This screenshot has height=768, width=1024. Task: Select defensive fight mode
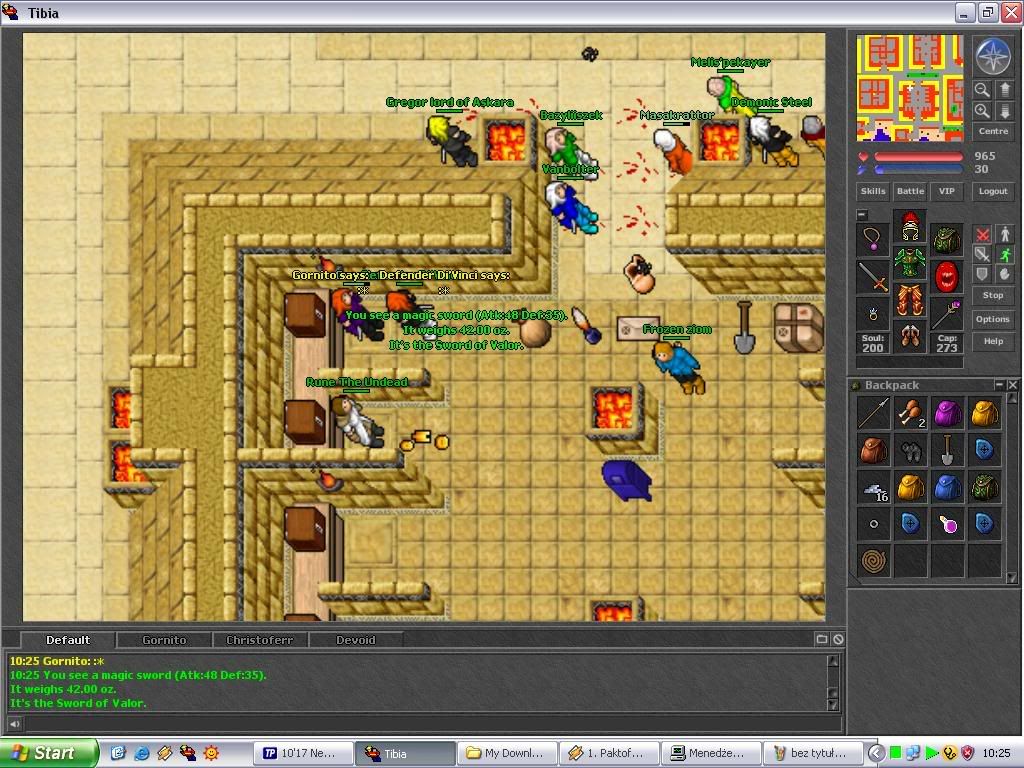(x=982, y=274)
